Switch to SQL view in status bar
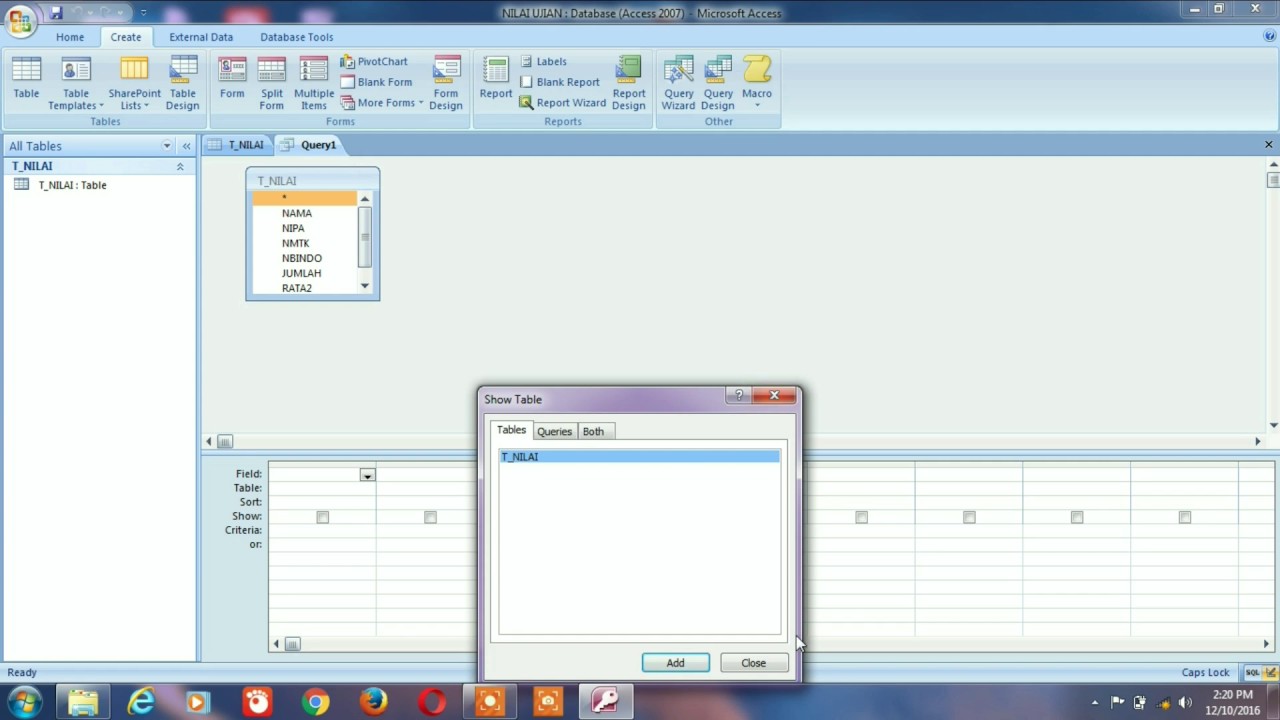 (x=1252, y=673)
